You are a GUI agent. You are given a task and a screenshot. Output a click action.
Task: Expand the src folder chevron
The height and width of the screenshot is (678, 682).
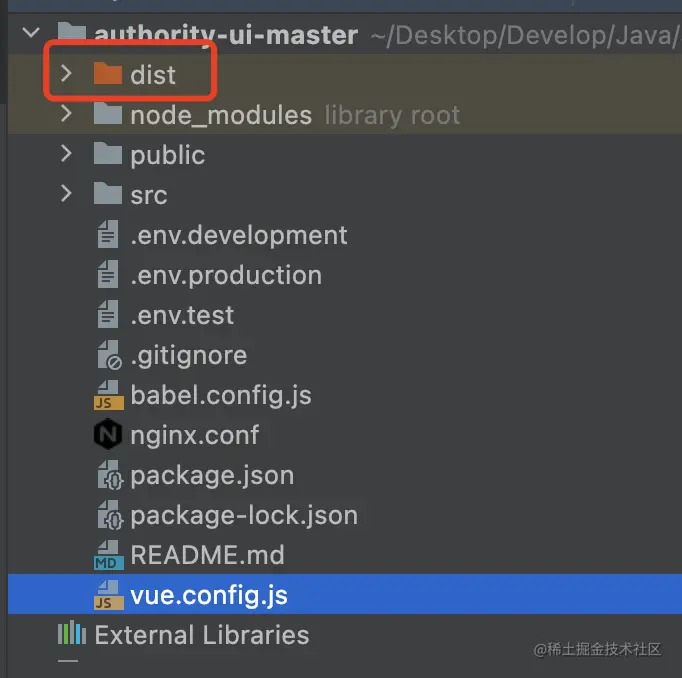point(66,194)
